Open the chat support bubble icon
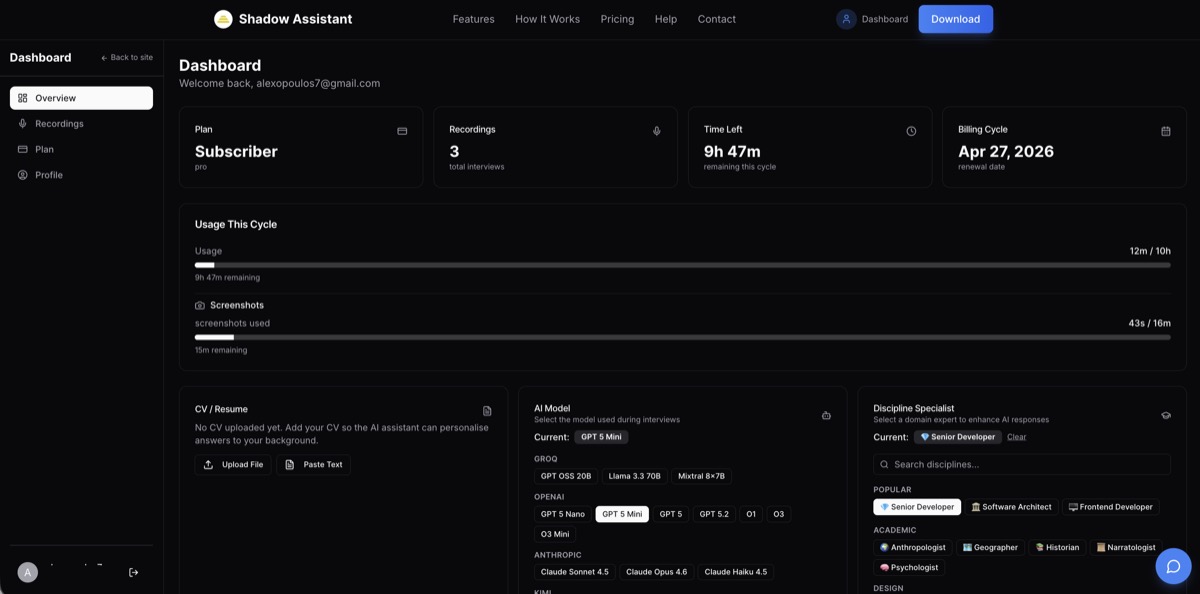The image size is (1200, 594). 1173,566
